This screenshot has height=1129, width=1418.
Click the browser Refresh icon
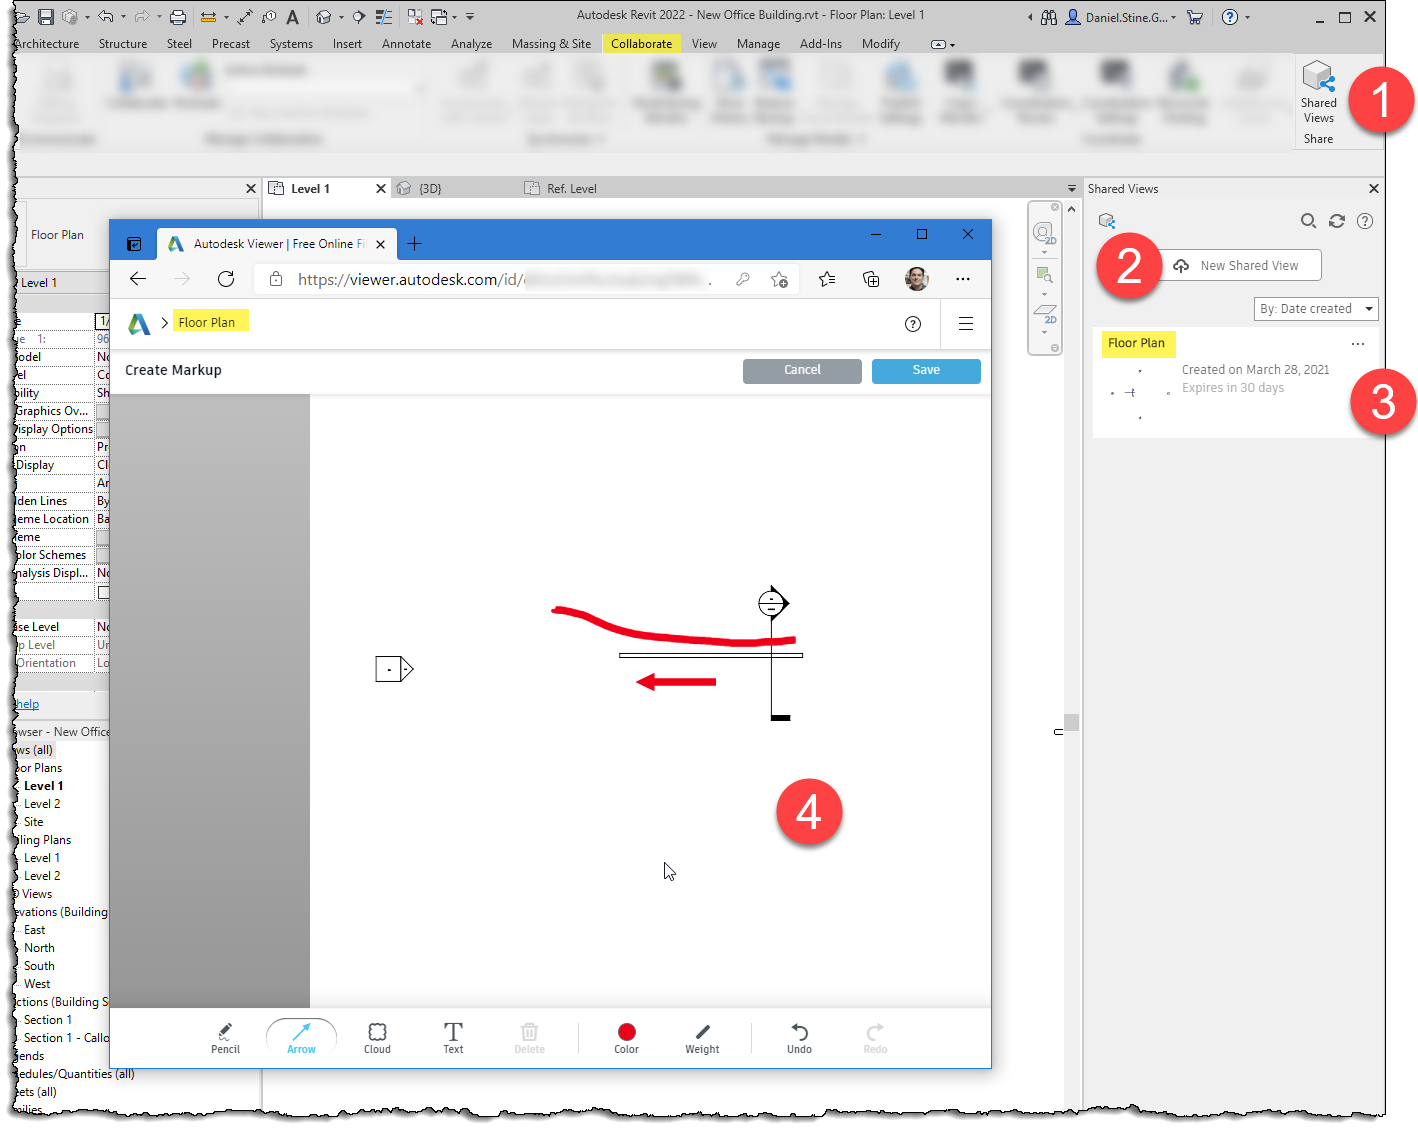click(x=226, y=279)
